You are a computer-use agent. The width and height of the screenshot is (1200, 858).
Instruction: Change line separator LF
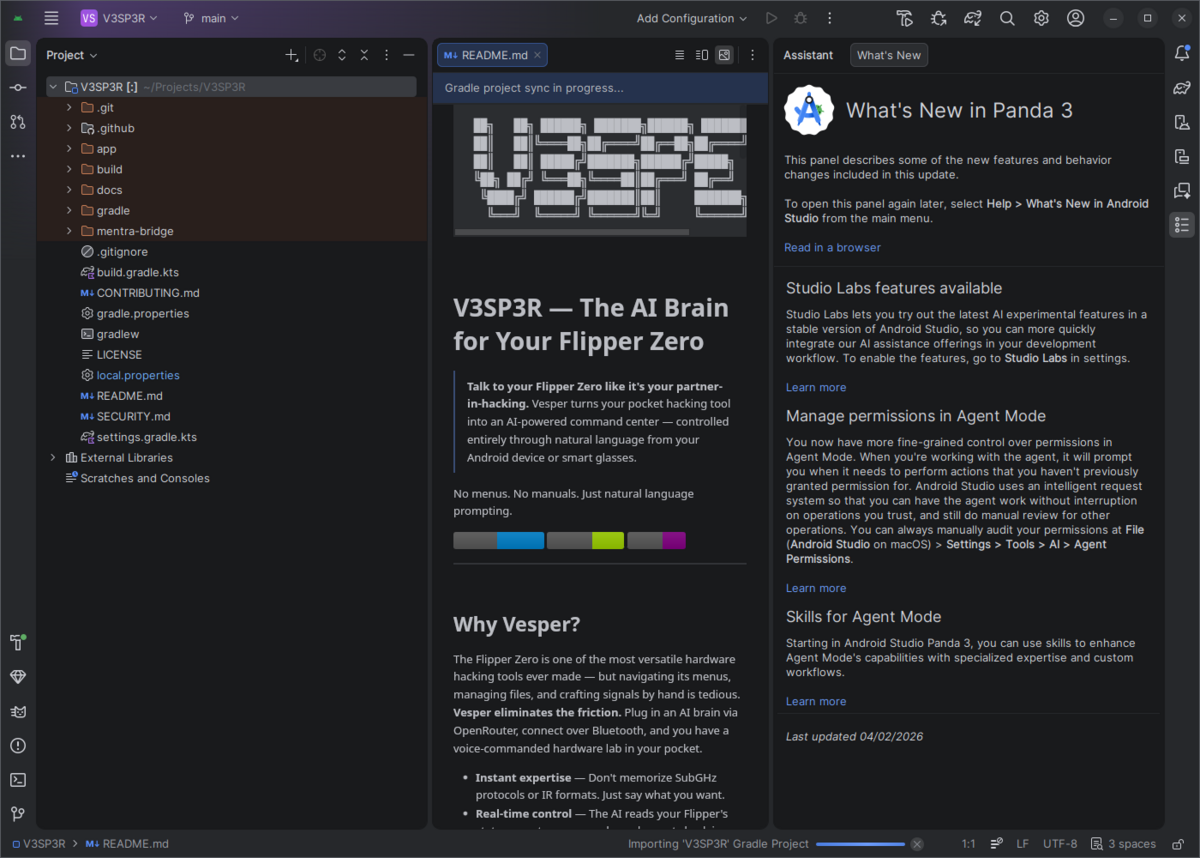pyautogui.click(x=1022, y=844)
